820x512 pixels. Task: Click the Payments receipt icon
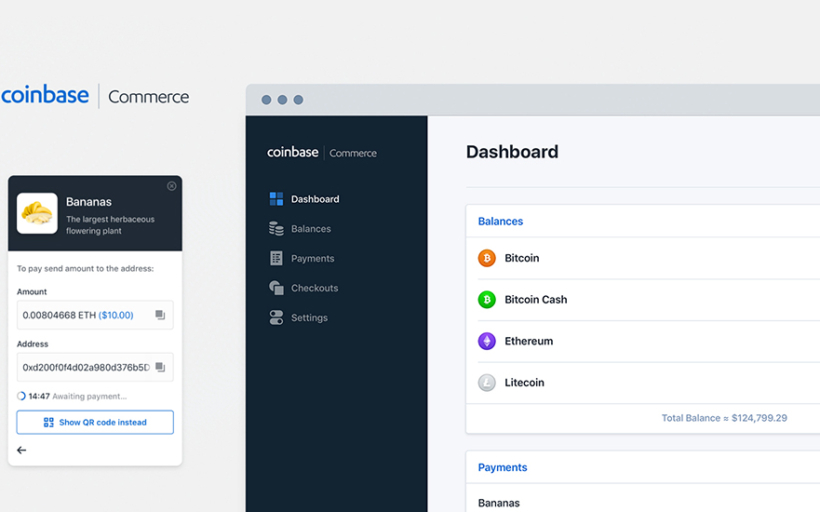pos(276,258)
